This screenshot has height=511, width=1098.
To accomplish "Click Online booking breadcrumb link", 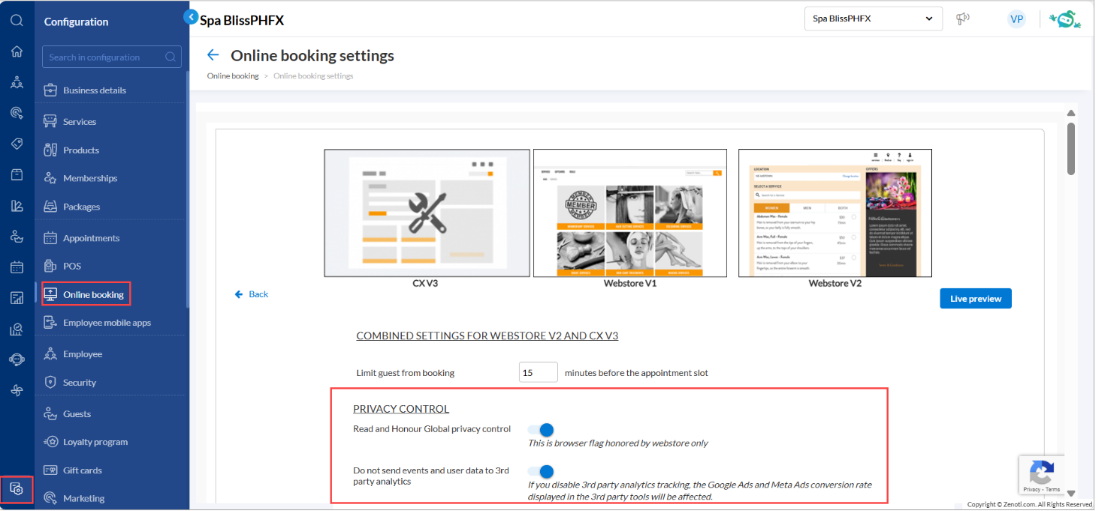I will [x=232, y=76].
